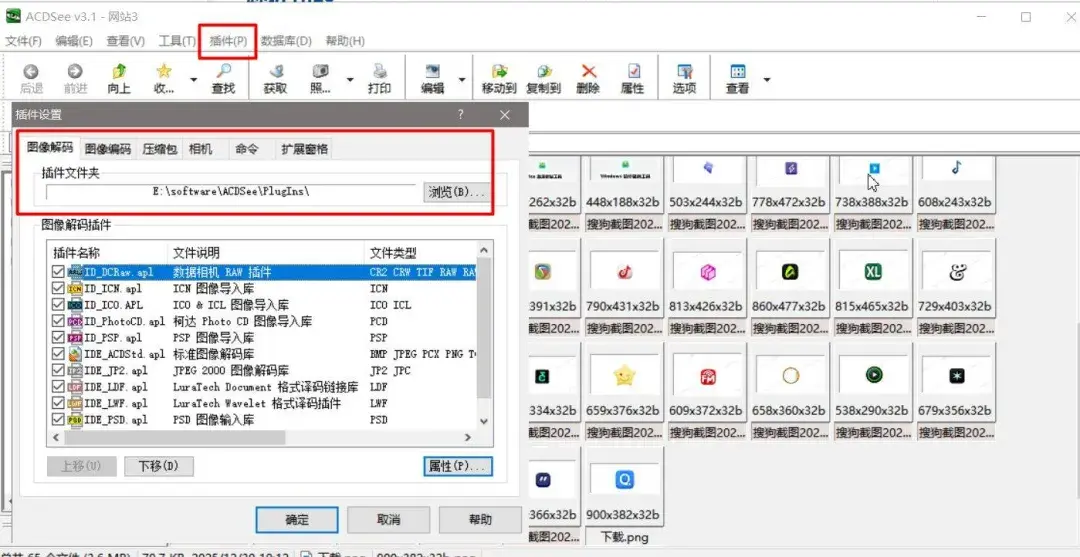This screenshot has height=557, width=1080.
Task: Open the 查看(V) menu
Action: pyautogui.click(x=125, y=41)
